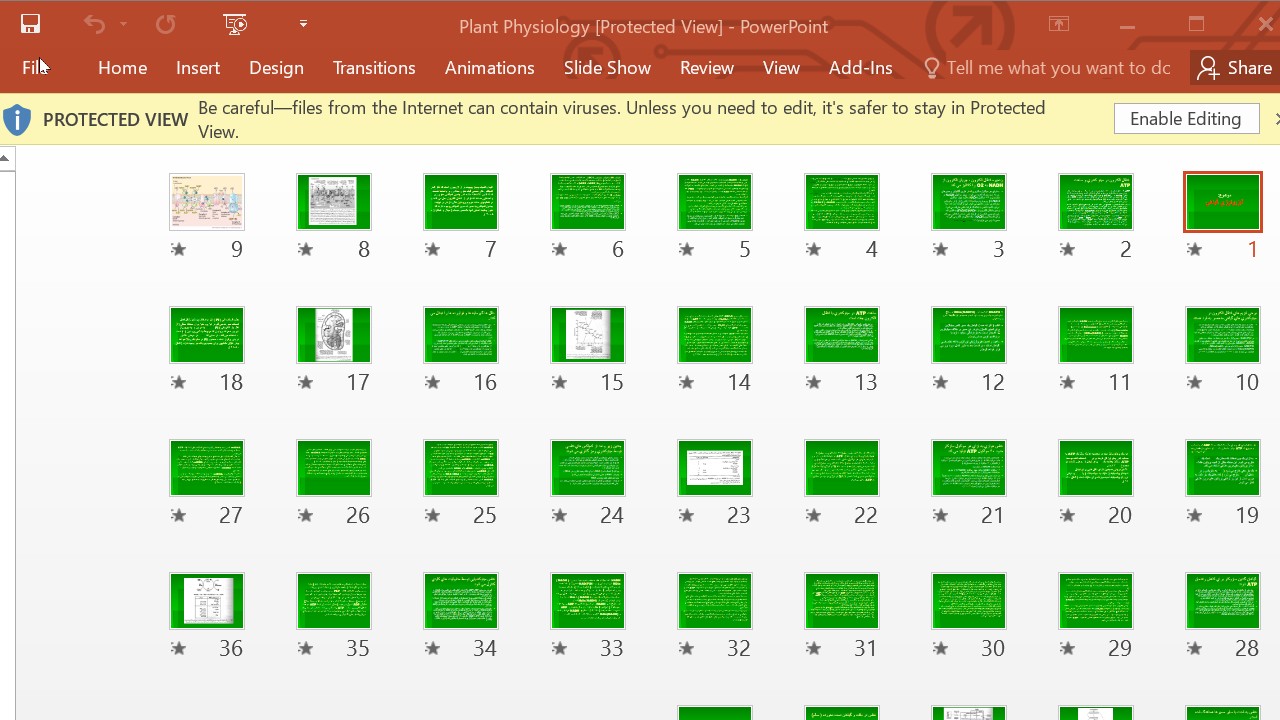Select slide 8 thumbnail with diagram

tap(334, 202)
